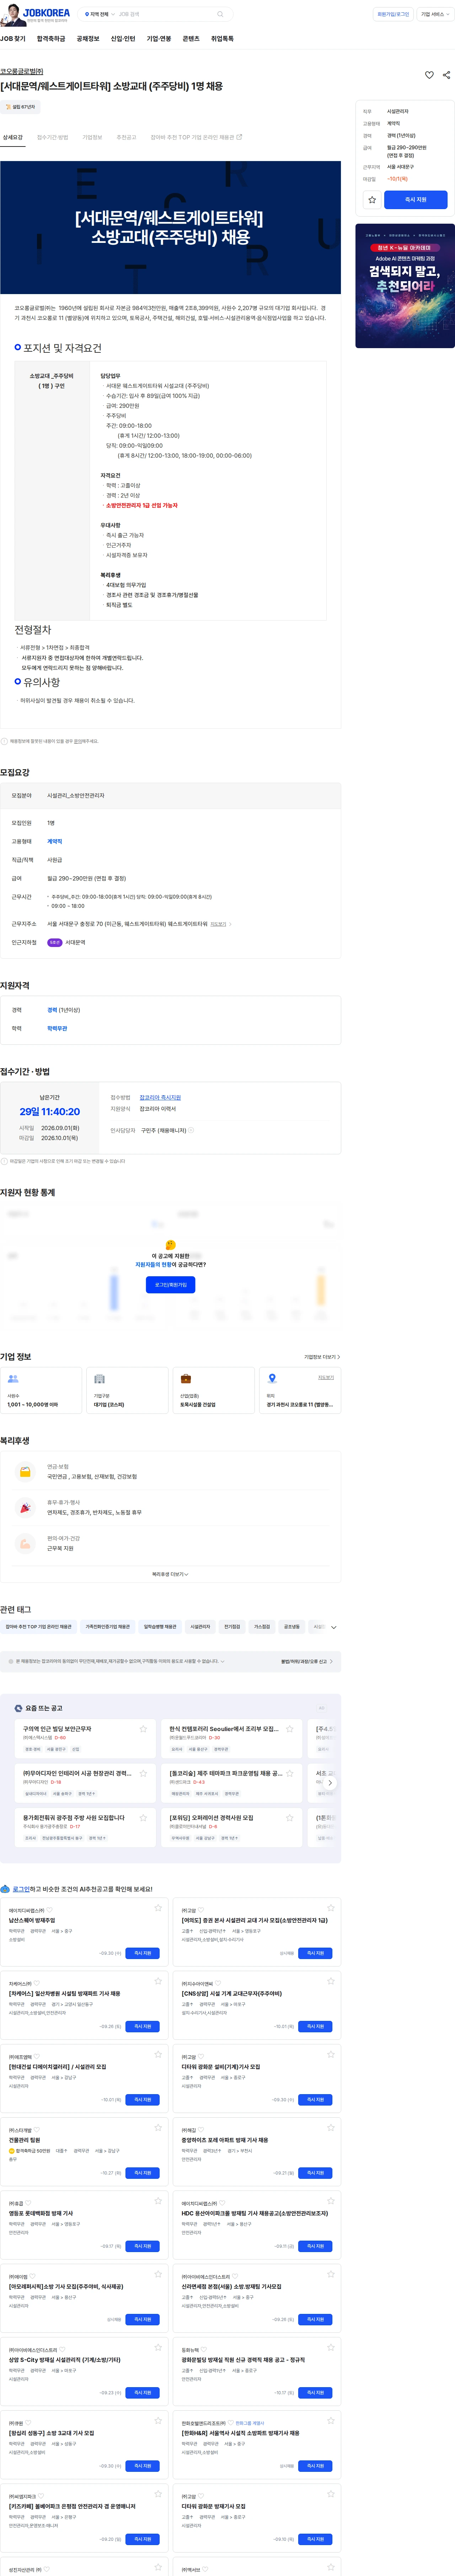Viewport: 455px width, 2576px height.
Task: Click the 전기점검 related tag
Action: [x=232, y=1627]
